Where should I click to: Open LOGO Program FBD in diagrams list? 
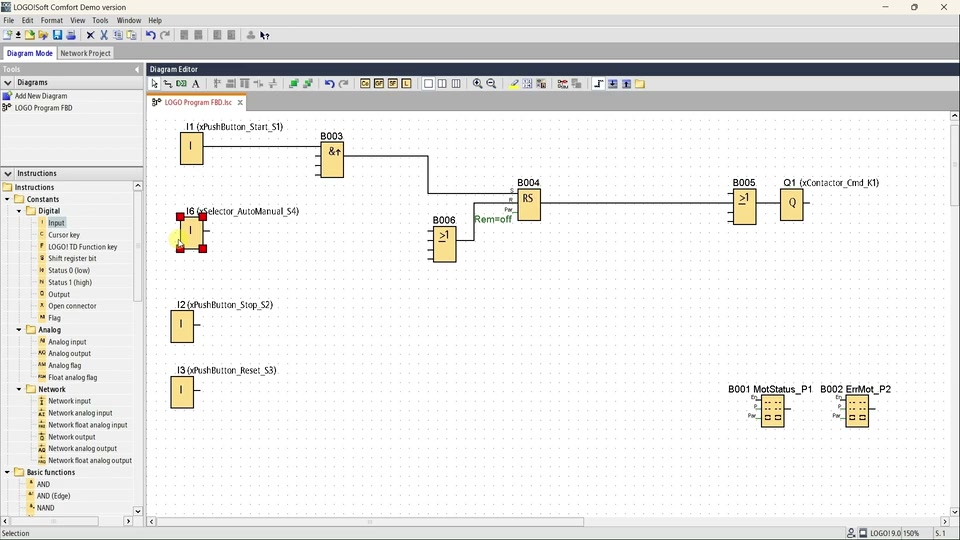43,108
